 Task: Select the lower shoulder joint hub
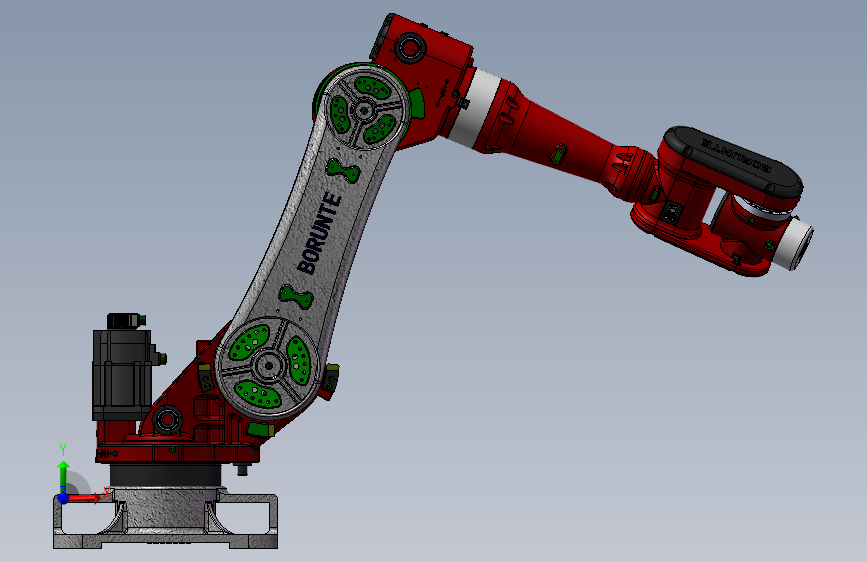click(x=268, y=366)
